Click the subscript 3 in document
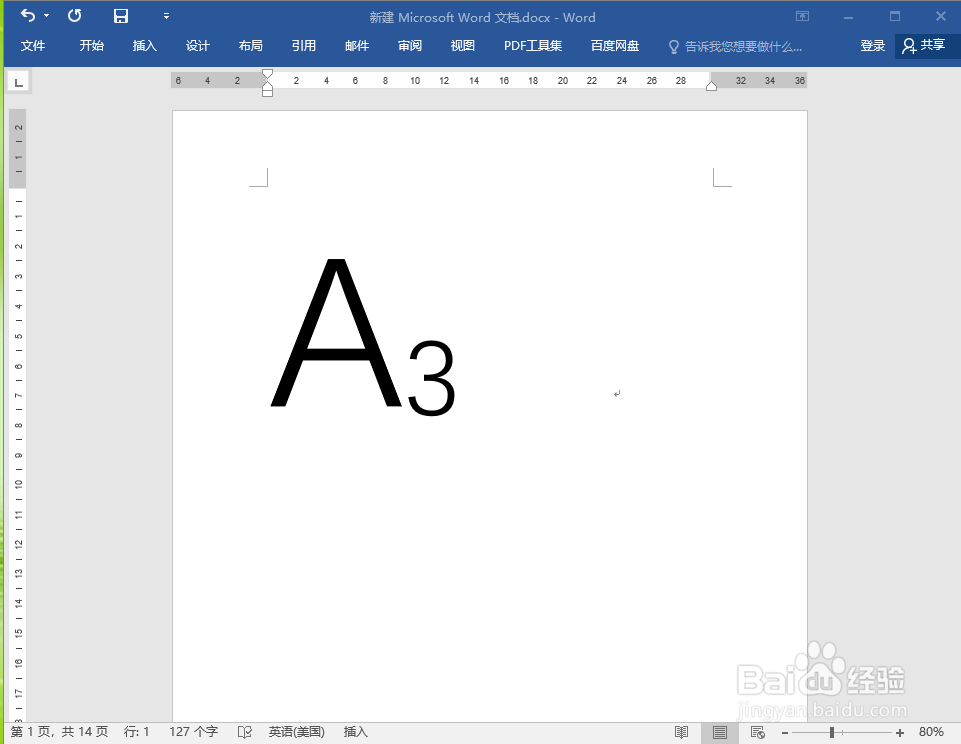The height and width of the screenshot is (744, 961). (x=431, y=378)
